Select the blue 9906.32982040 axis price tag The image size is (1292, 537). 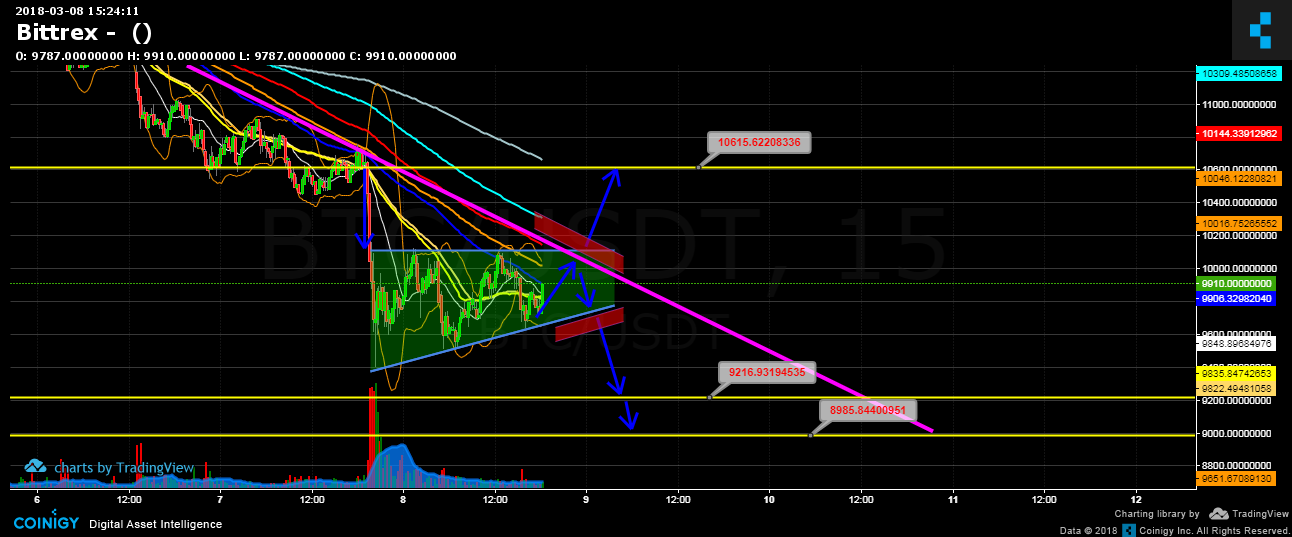point(1238,298)
